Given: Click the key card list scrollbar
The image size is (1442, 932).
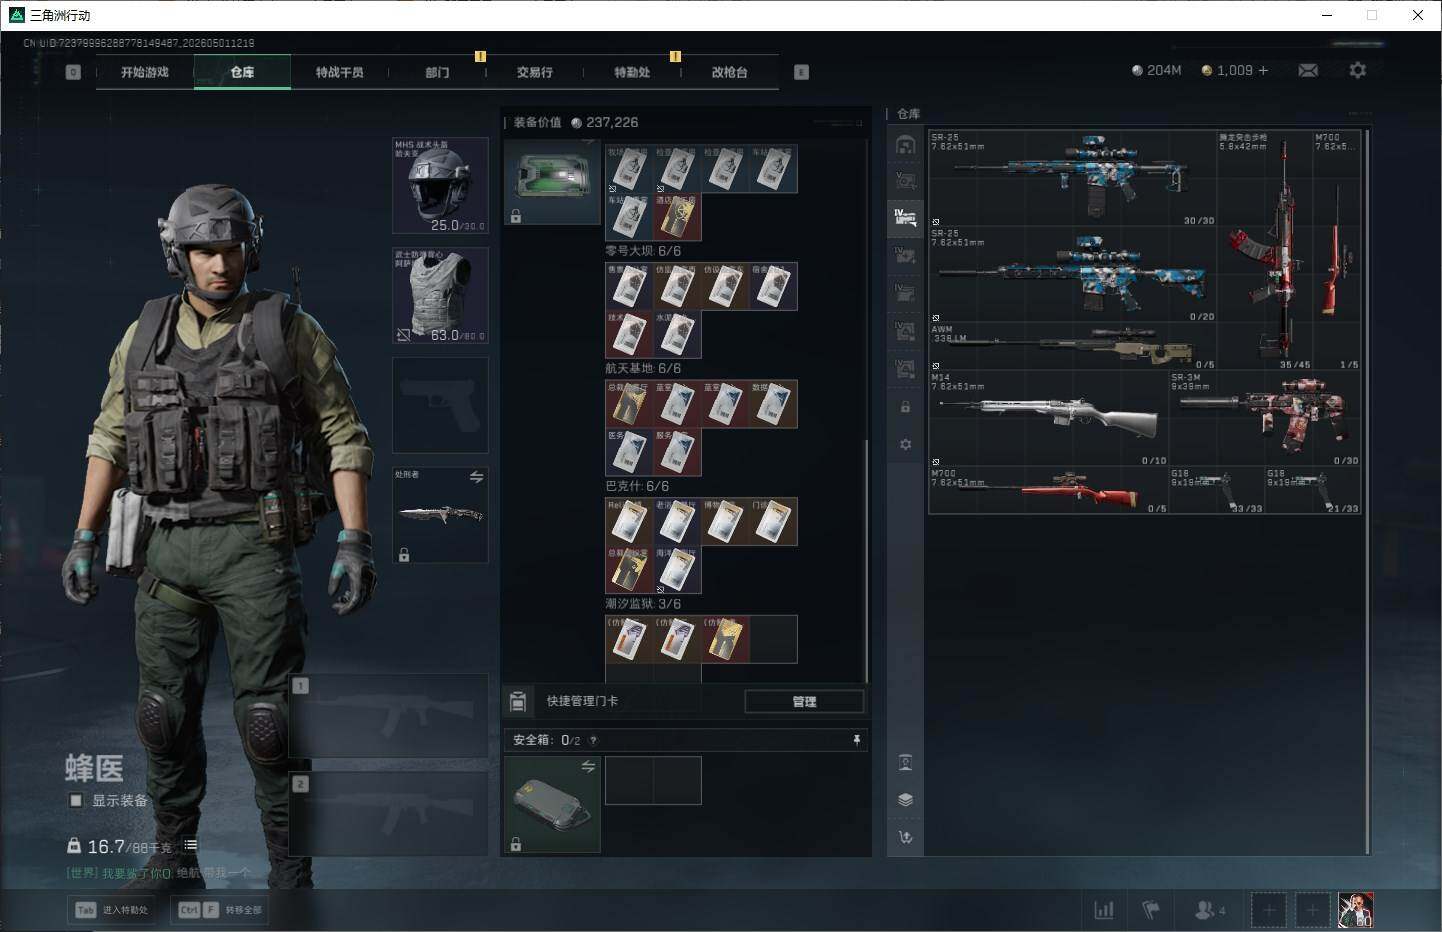Looking at the screenshot, I should pyautogui.click(x=866, y=560).
